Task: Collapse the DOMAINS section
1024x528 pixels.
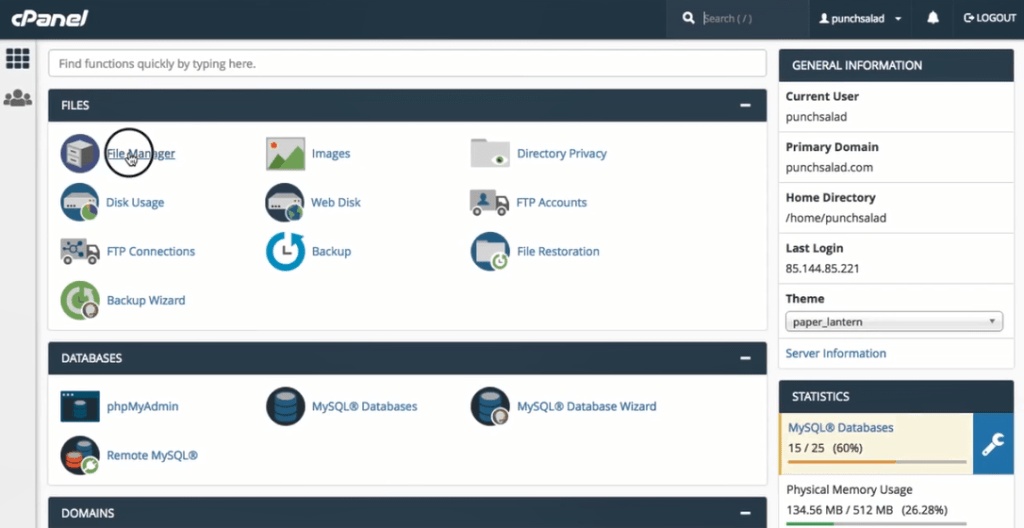Action: pos(745,513)
